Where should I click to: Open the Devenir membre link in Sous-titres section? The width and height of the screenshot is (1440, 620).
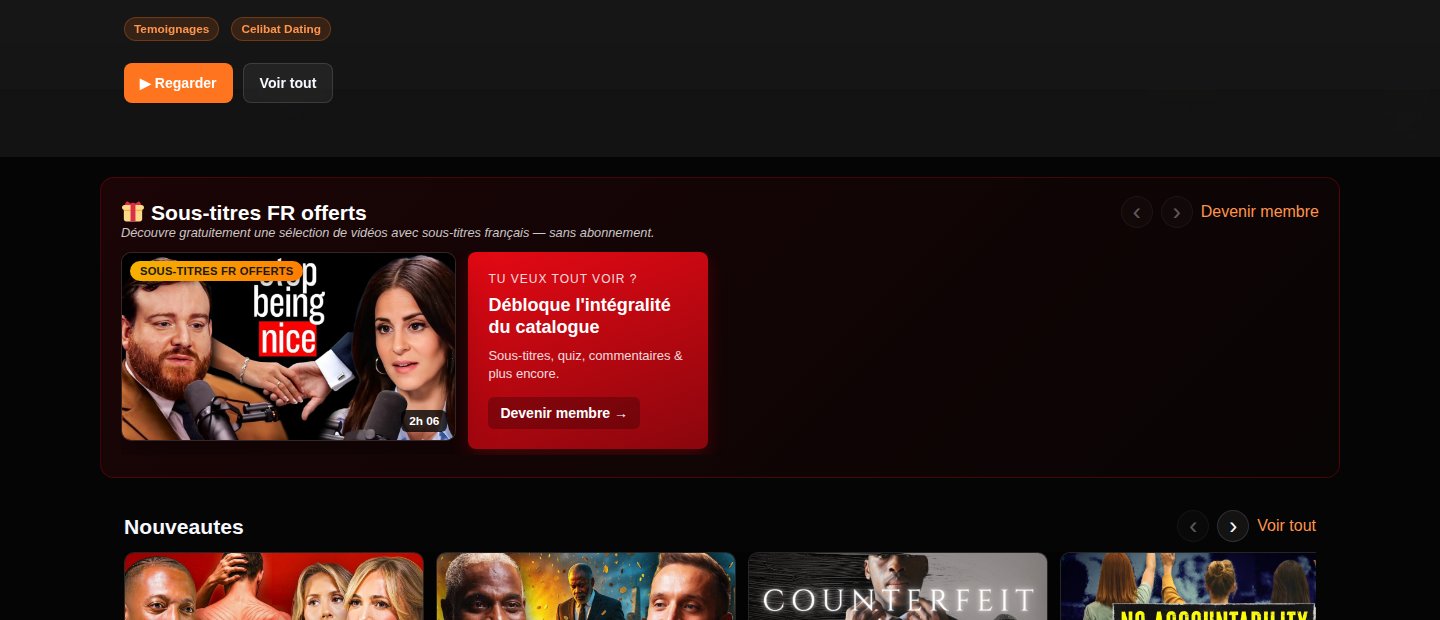click(1260, 212)
